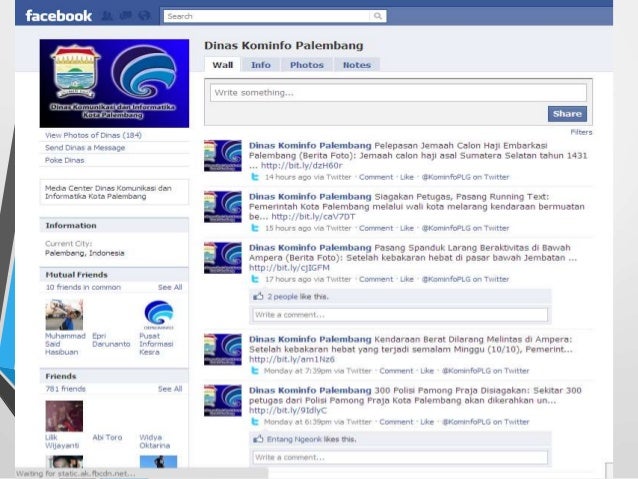Switch to the Photos tab
Viewport: 638px width, 479px height.
(x=307, y=65)
